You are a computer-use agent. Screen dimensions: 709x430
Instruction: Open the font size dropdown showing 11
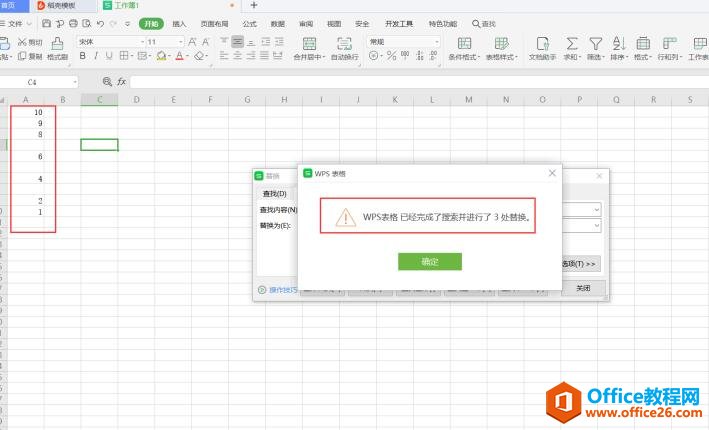(181, 42)
